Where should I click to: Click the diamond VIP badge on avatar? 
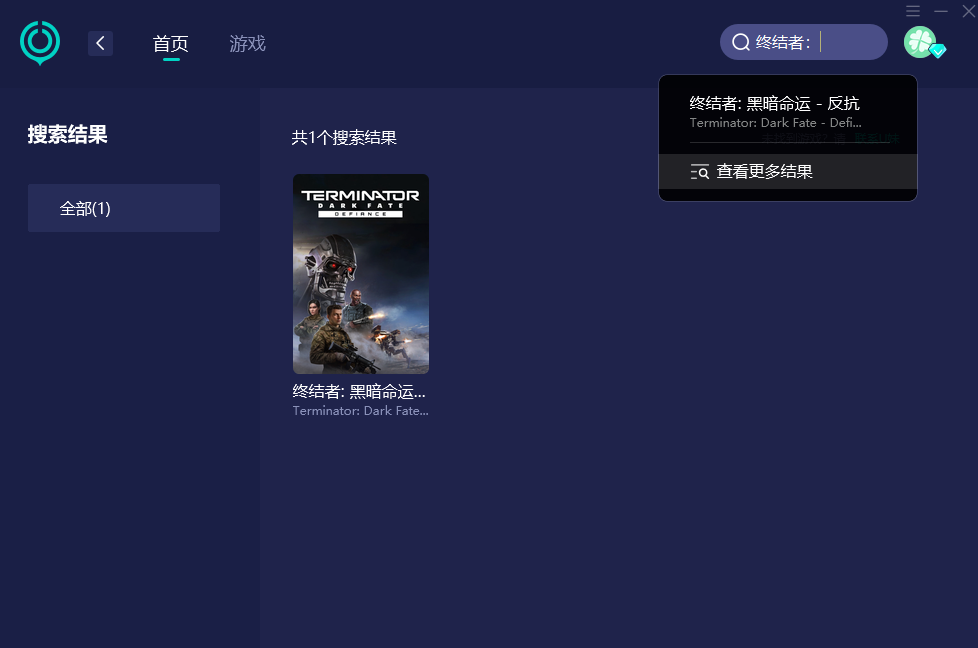tap(937, 51)
